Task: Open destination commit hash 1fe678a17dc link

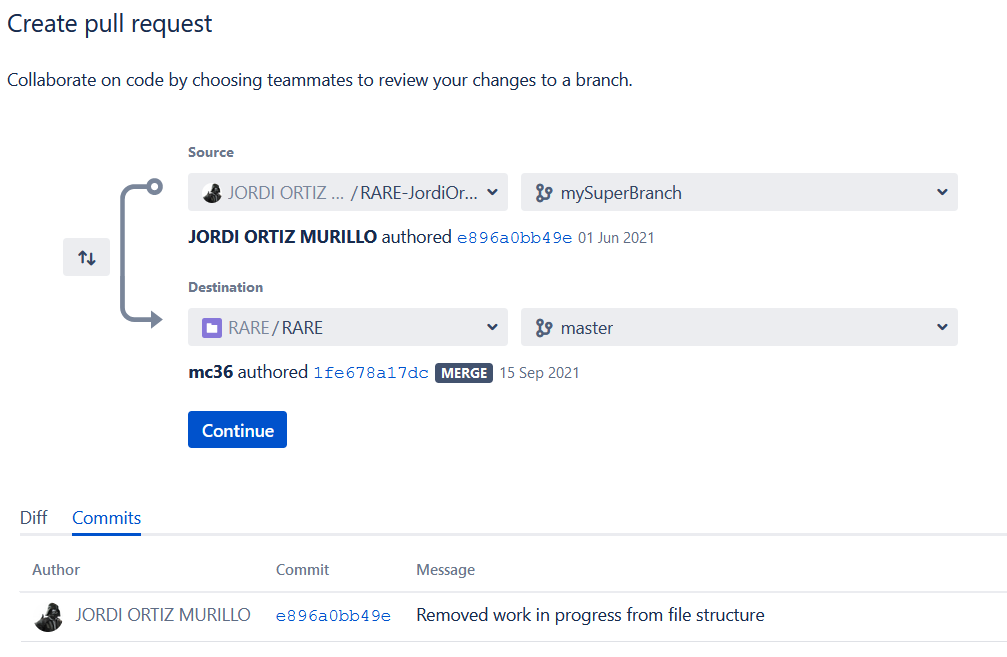Action: coord(371,373)
